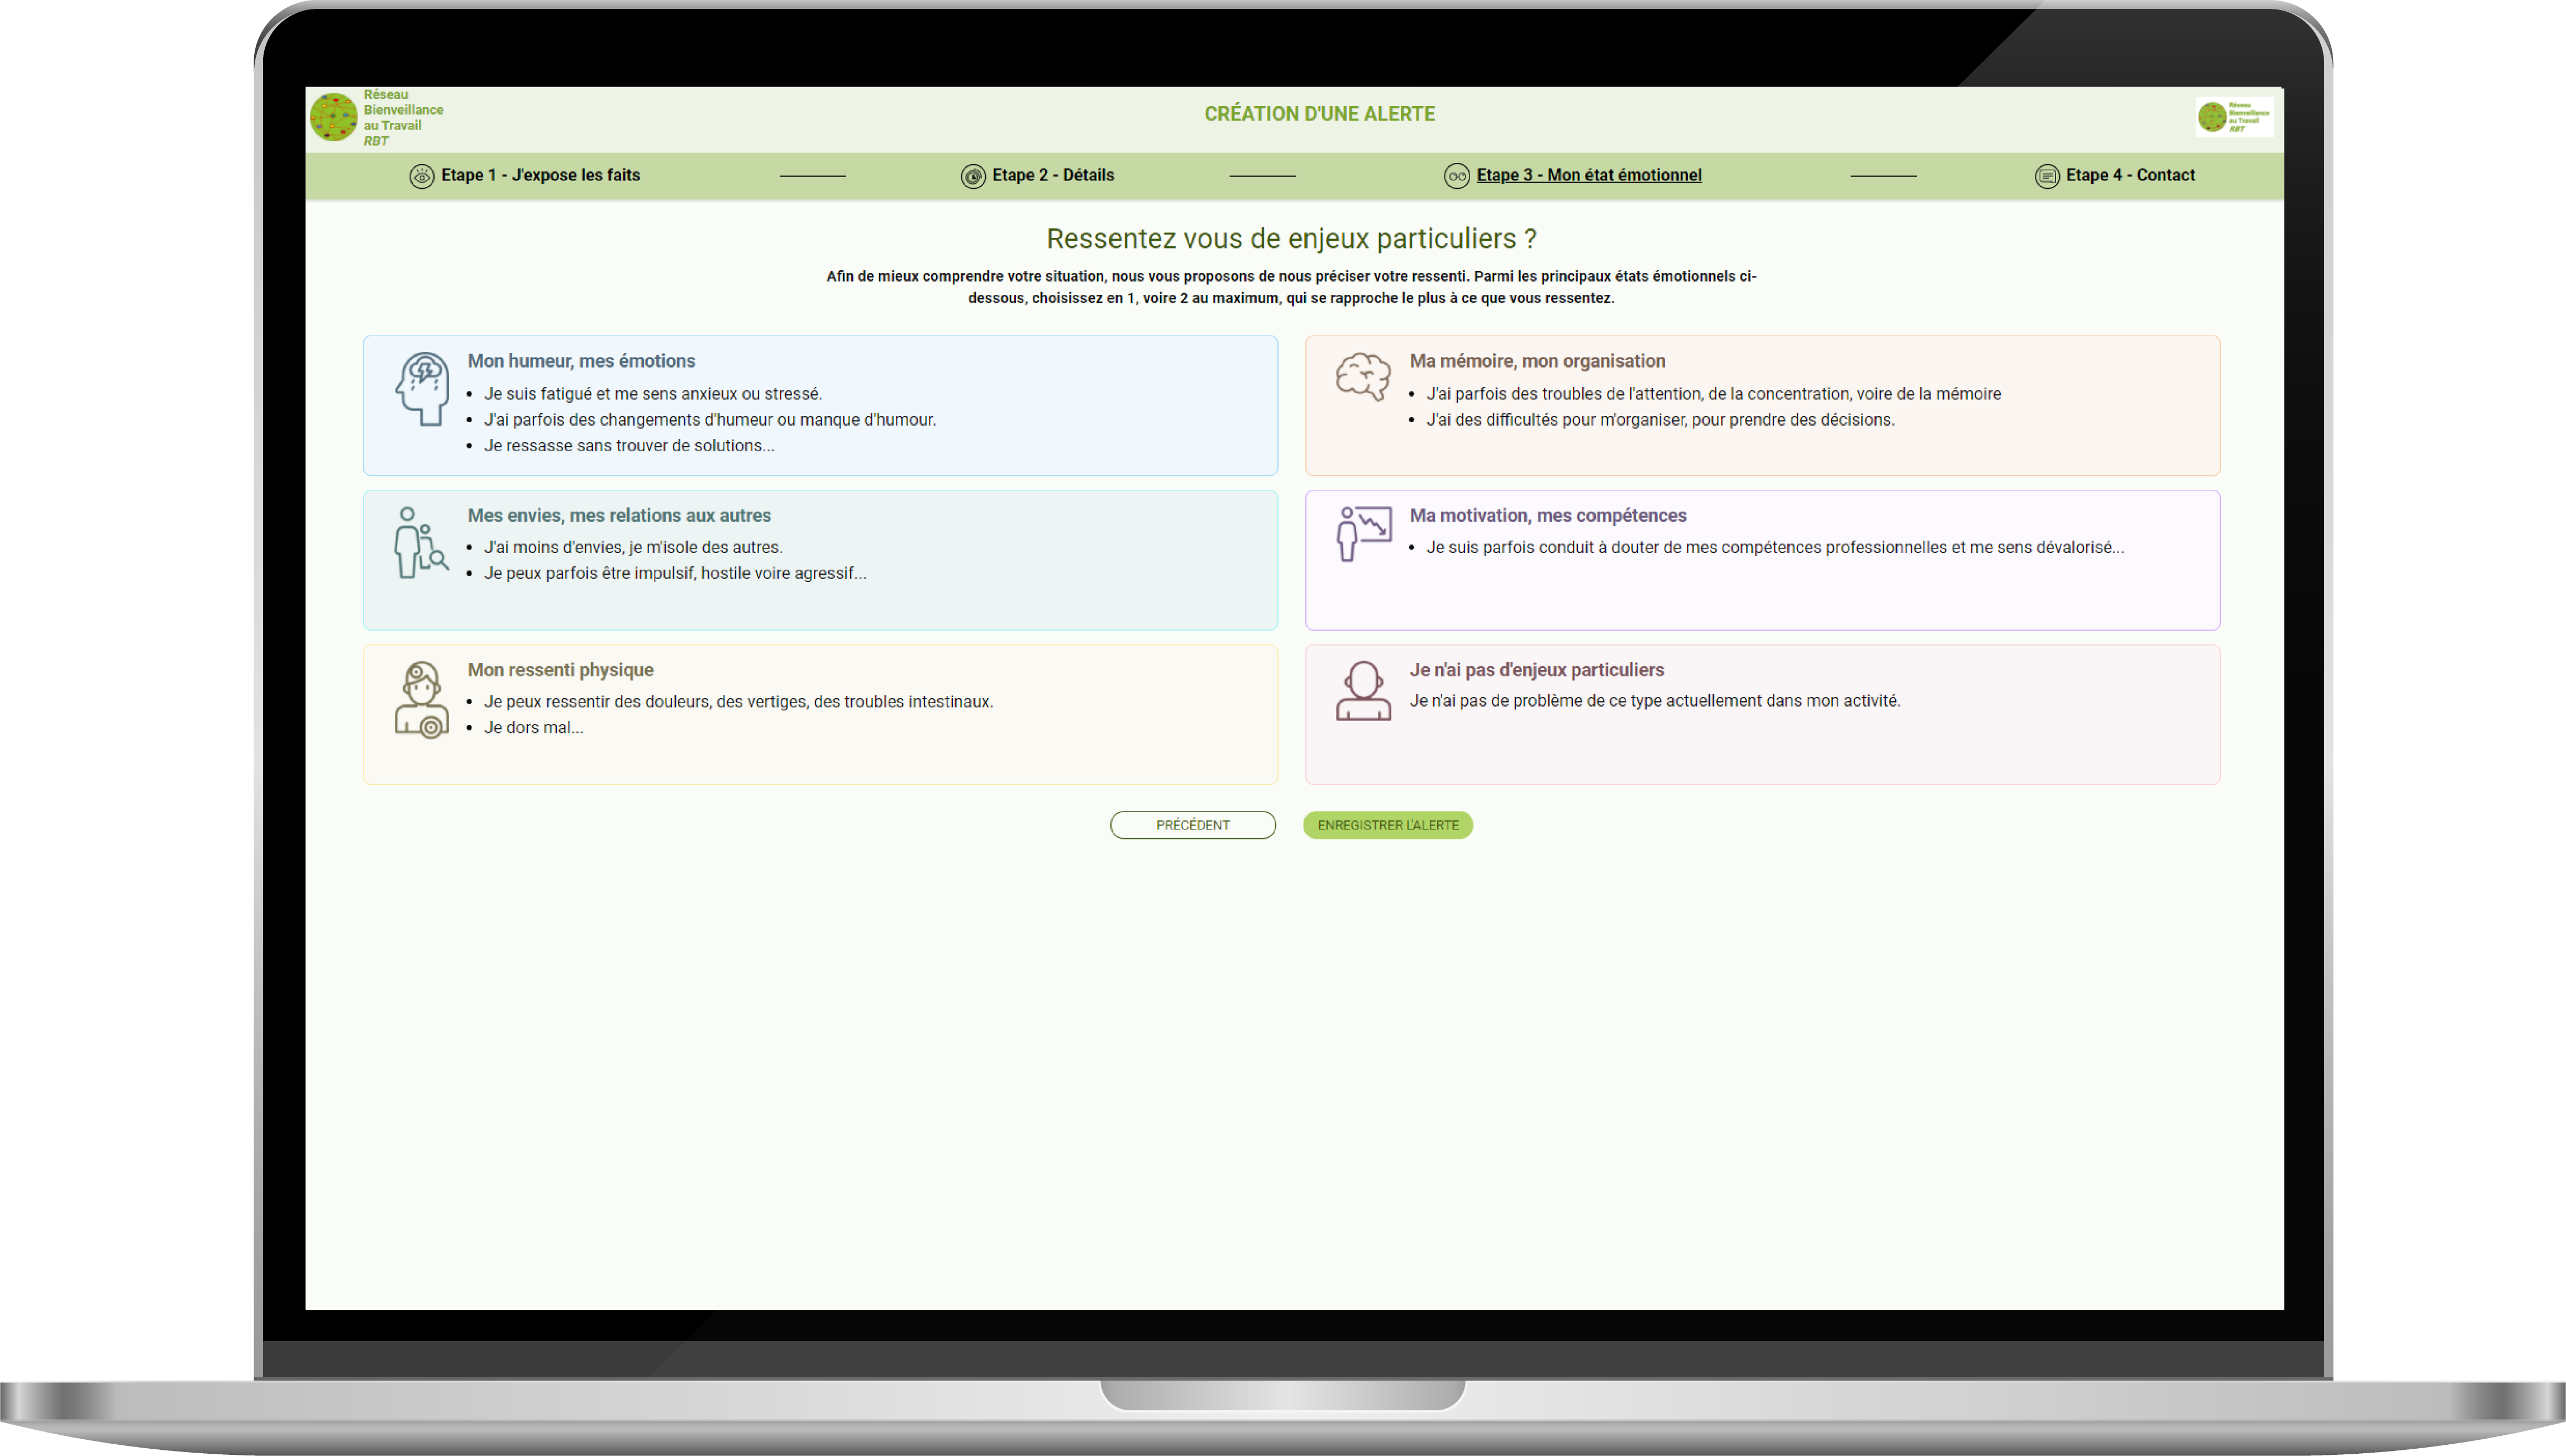Click the target icon beside Etape 2
2566x1456 pixels.
[973, 177]
